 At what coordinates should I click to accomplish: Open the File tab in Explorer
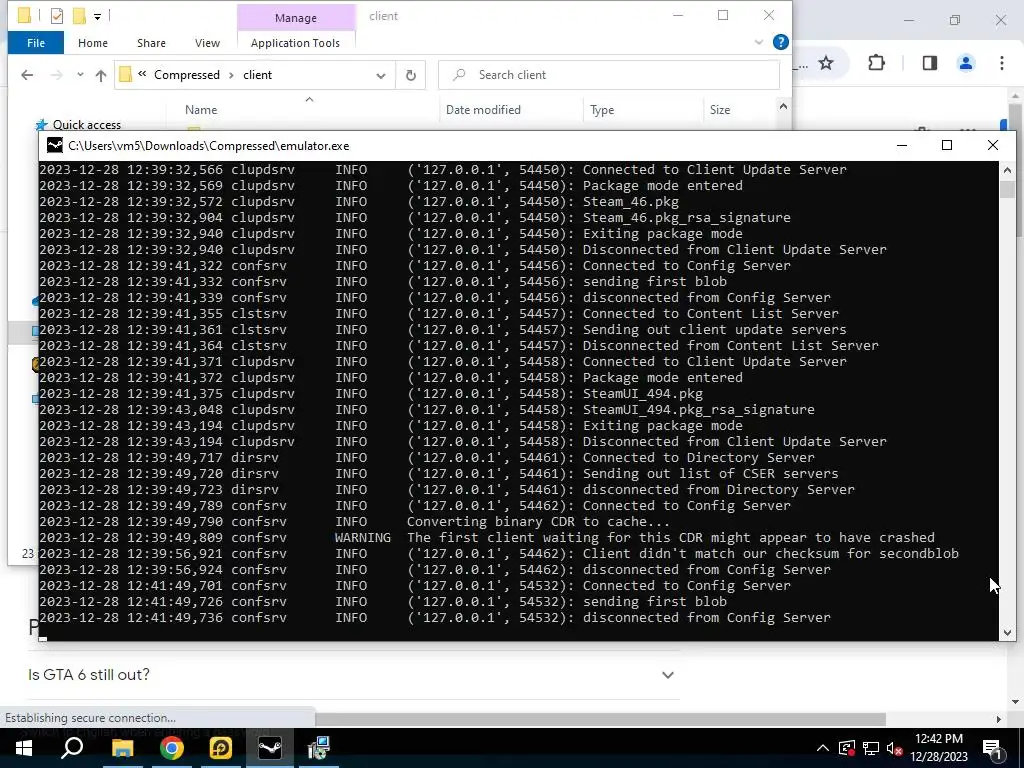click(36, 43)
